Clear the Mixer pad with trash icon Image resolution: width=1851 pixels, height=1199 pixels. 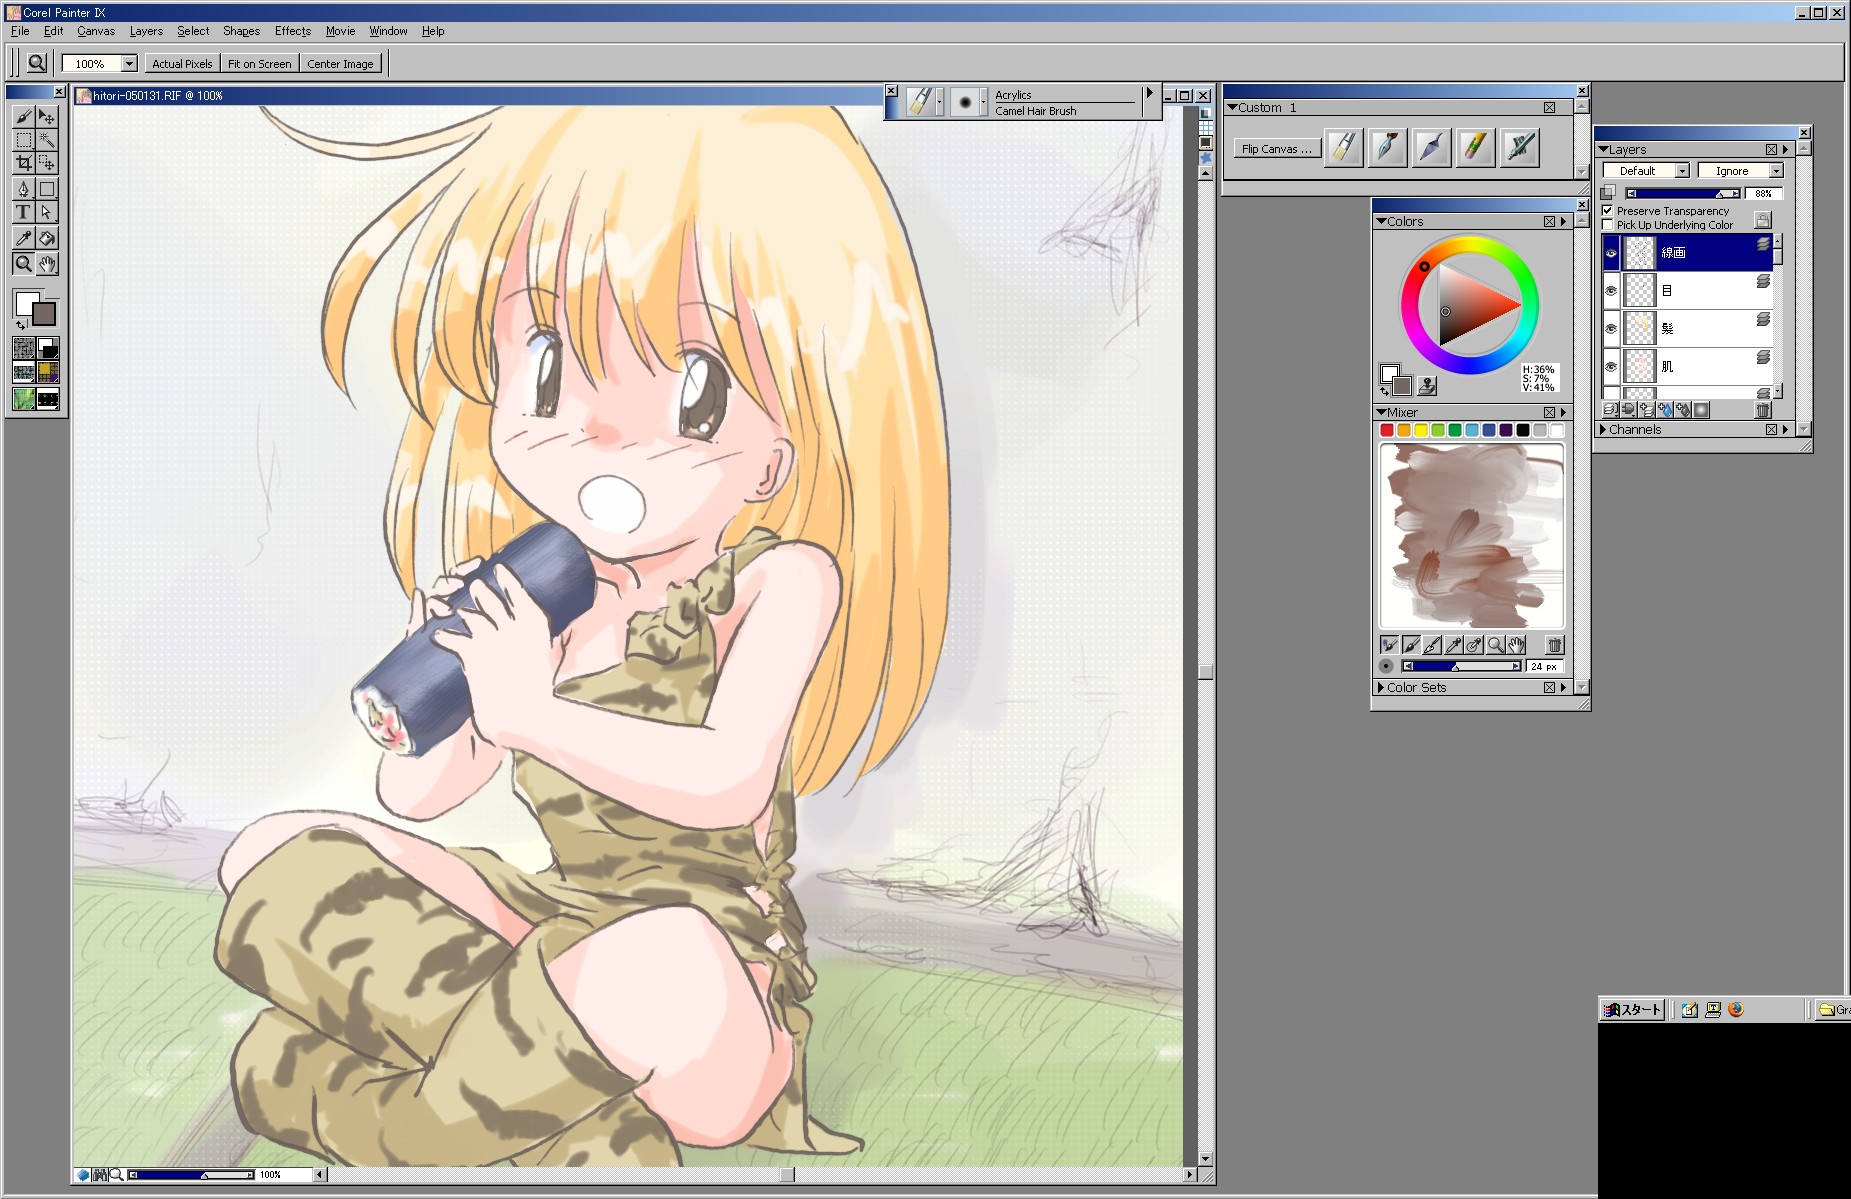click(x=1554, y=645)
